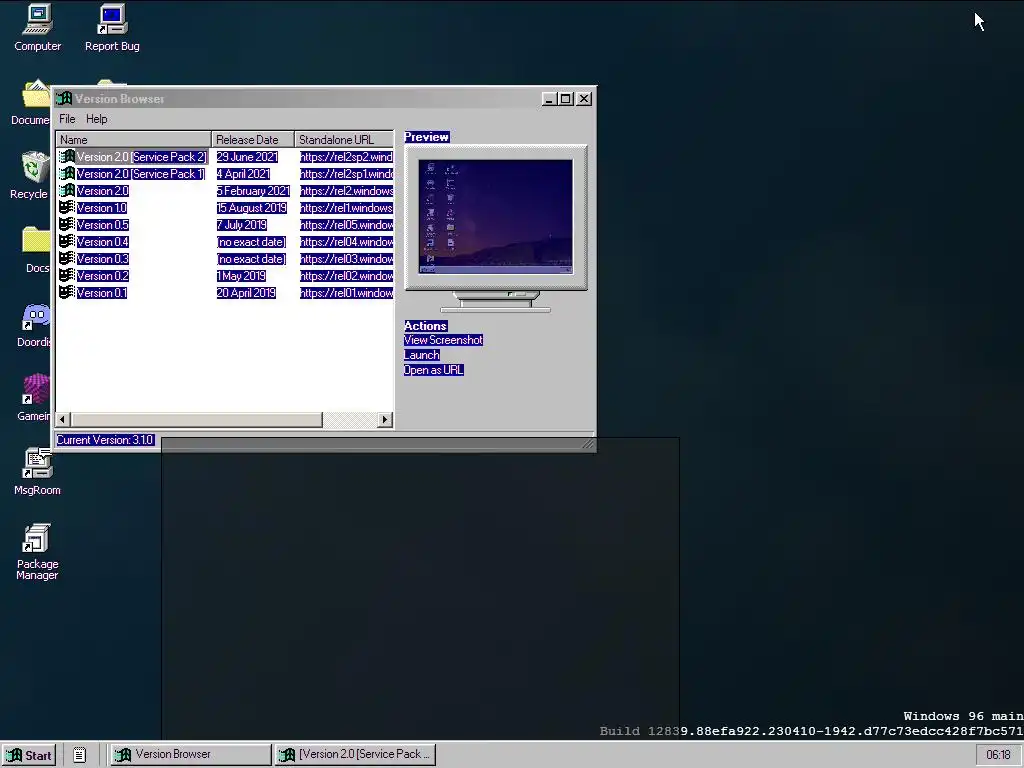Select the Version 0.5 name text
1024x768 pixels.
coord(103,225)
